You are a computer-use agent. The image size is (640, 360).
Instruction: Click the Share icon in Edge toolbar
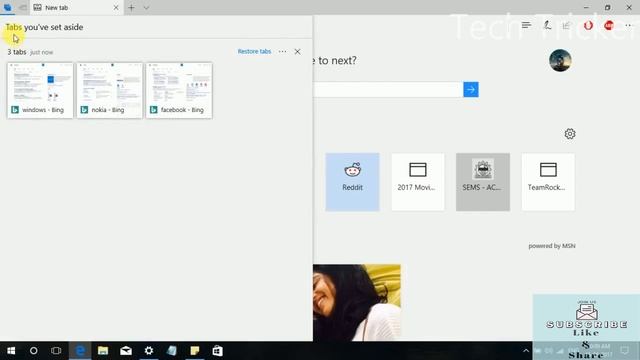[x=567, y=25]
